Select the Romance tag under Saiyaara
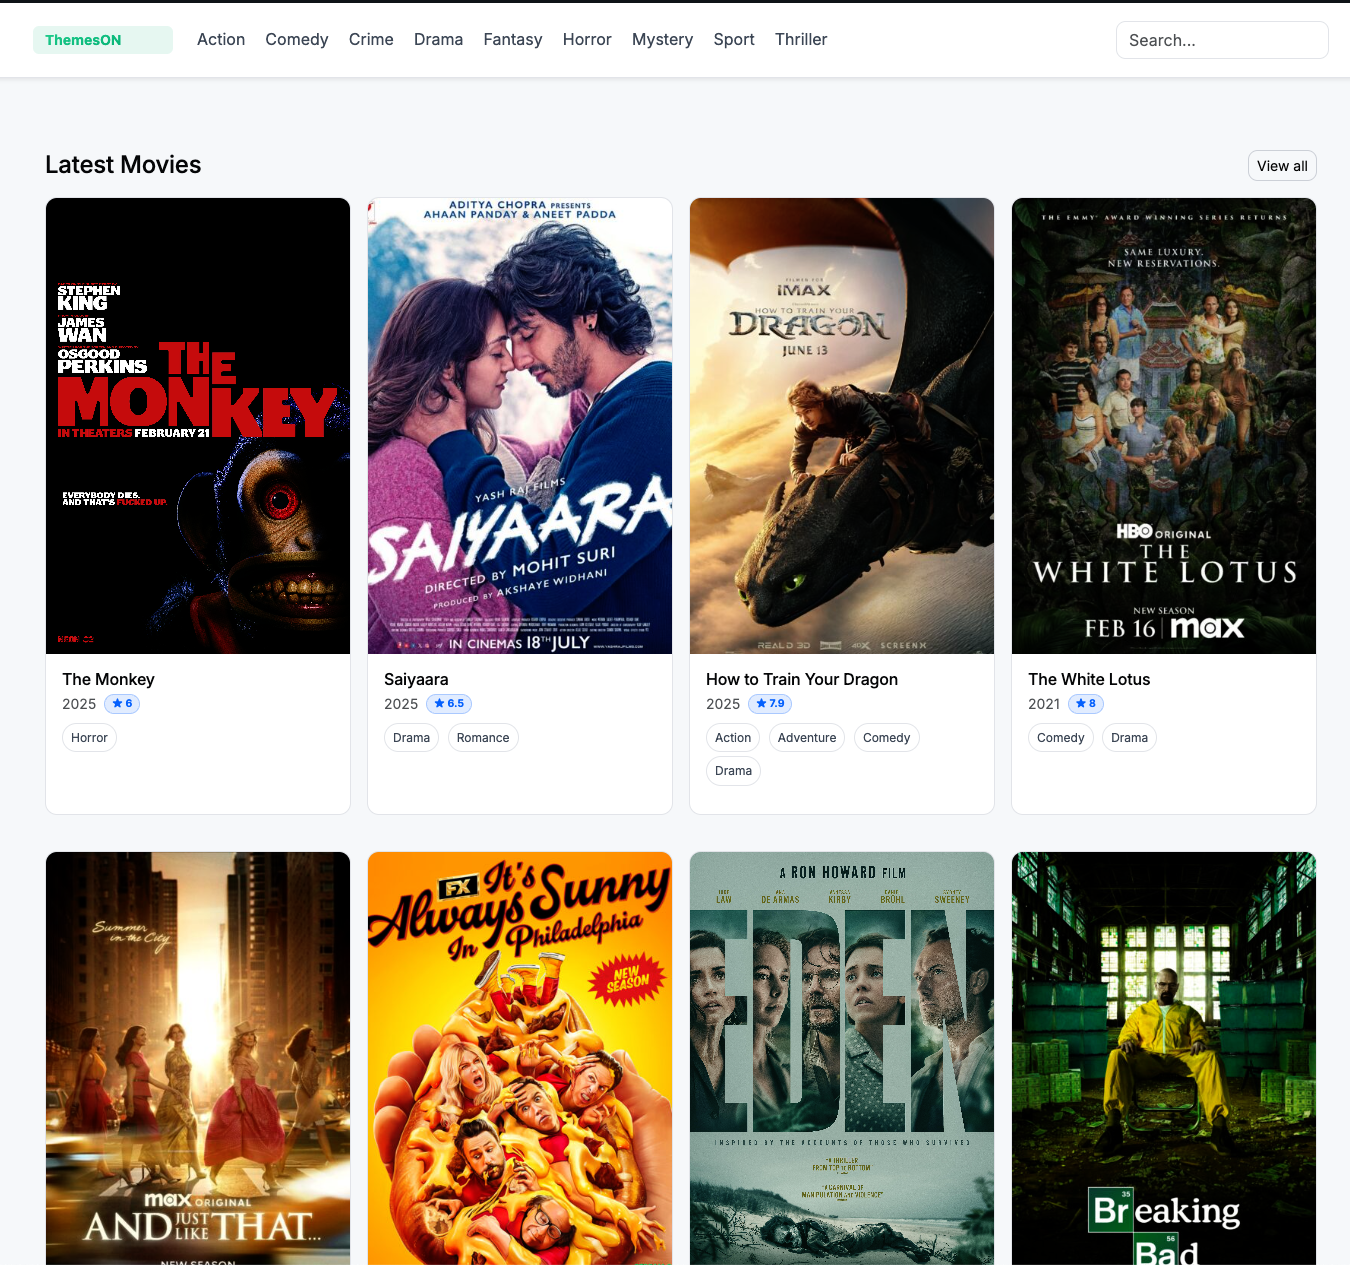 (483, 738)
